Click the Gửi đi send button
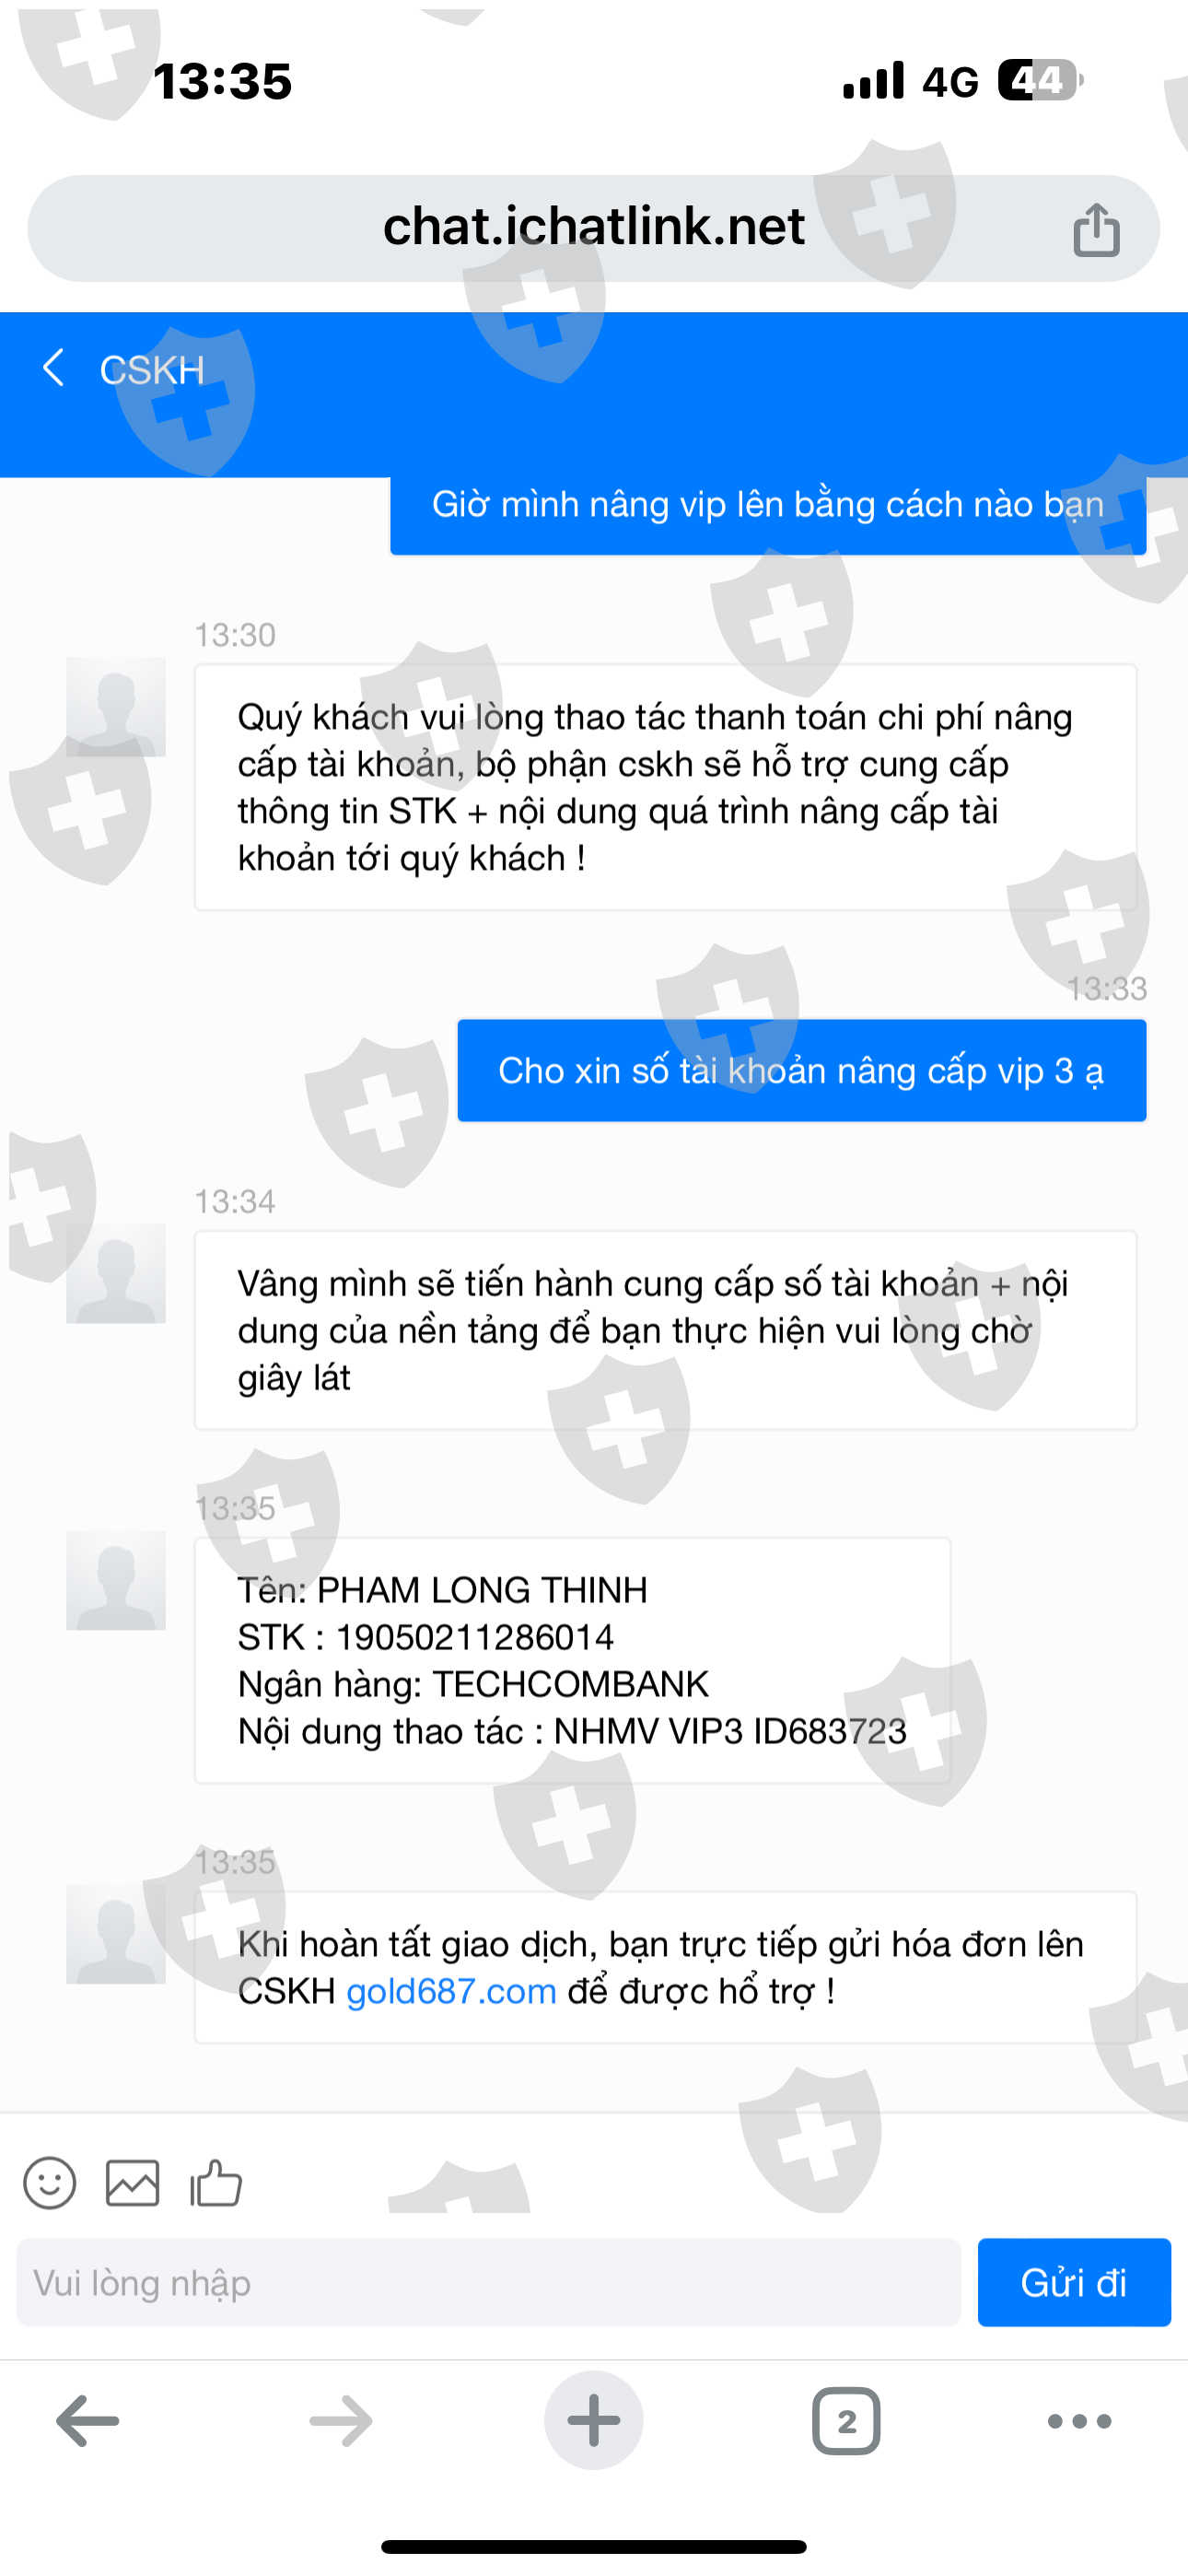Image resolution: width=1188 pixels, height=2576 pixels. pos(1074,2283)
